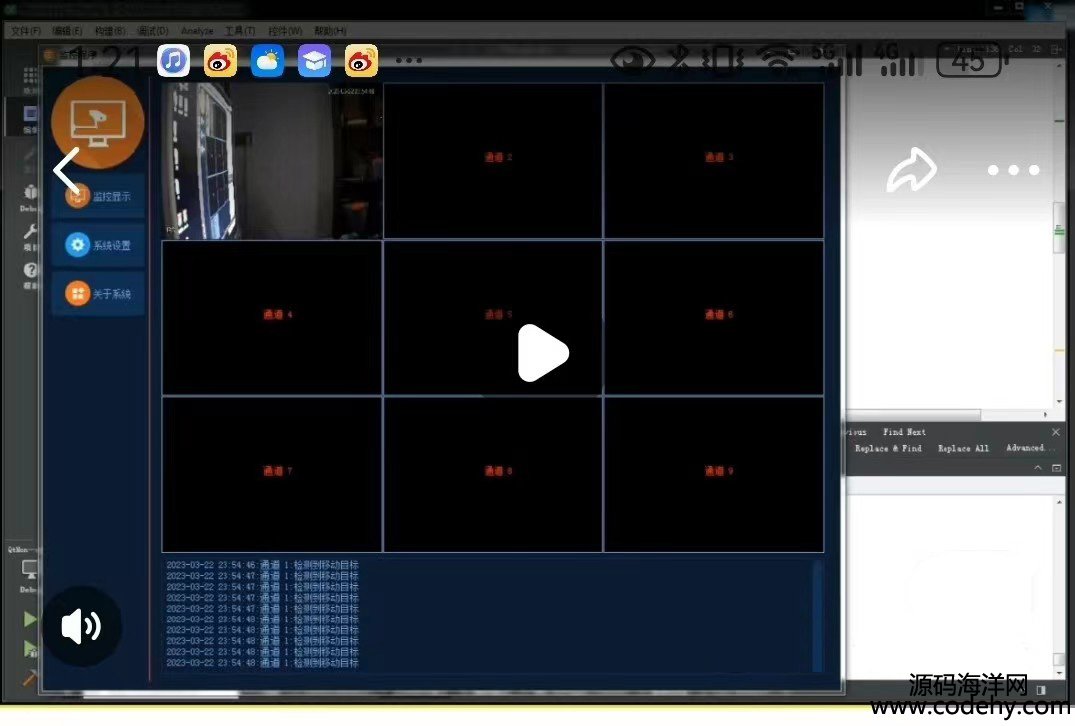Click Replace All in the find bar
Screen dimensions: 1075x726
click(x=963, y=448)
